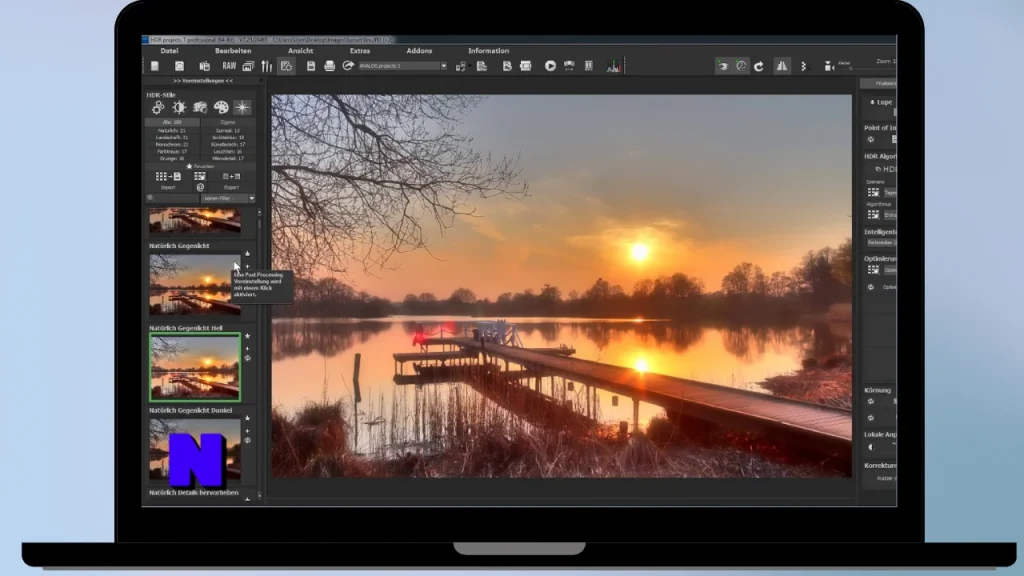Image resolution: width=1024 pixels, height=576 pixels.
Task: Filter presets by Leuchten
Action: tap(228, 152)
